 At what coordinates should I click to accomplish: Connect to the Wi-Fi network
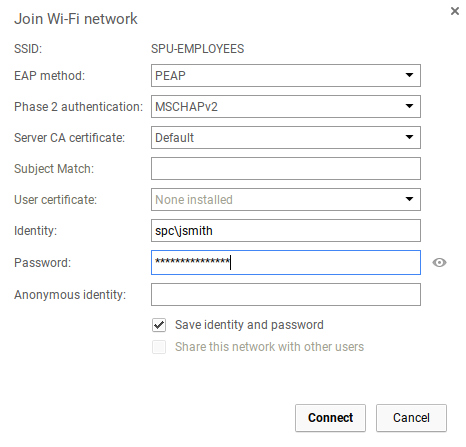click(x=330, y=418)
